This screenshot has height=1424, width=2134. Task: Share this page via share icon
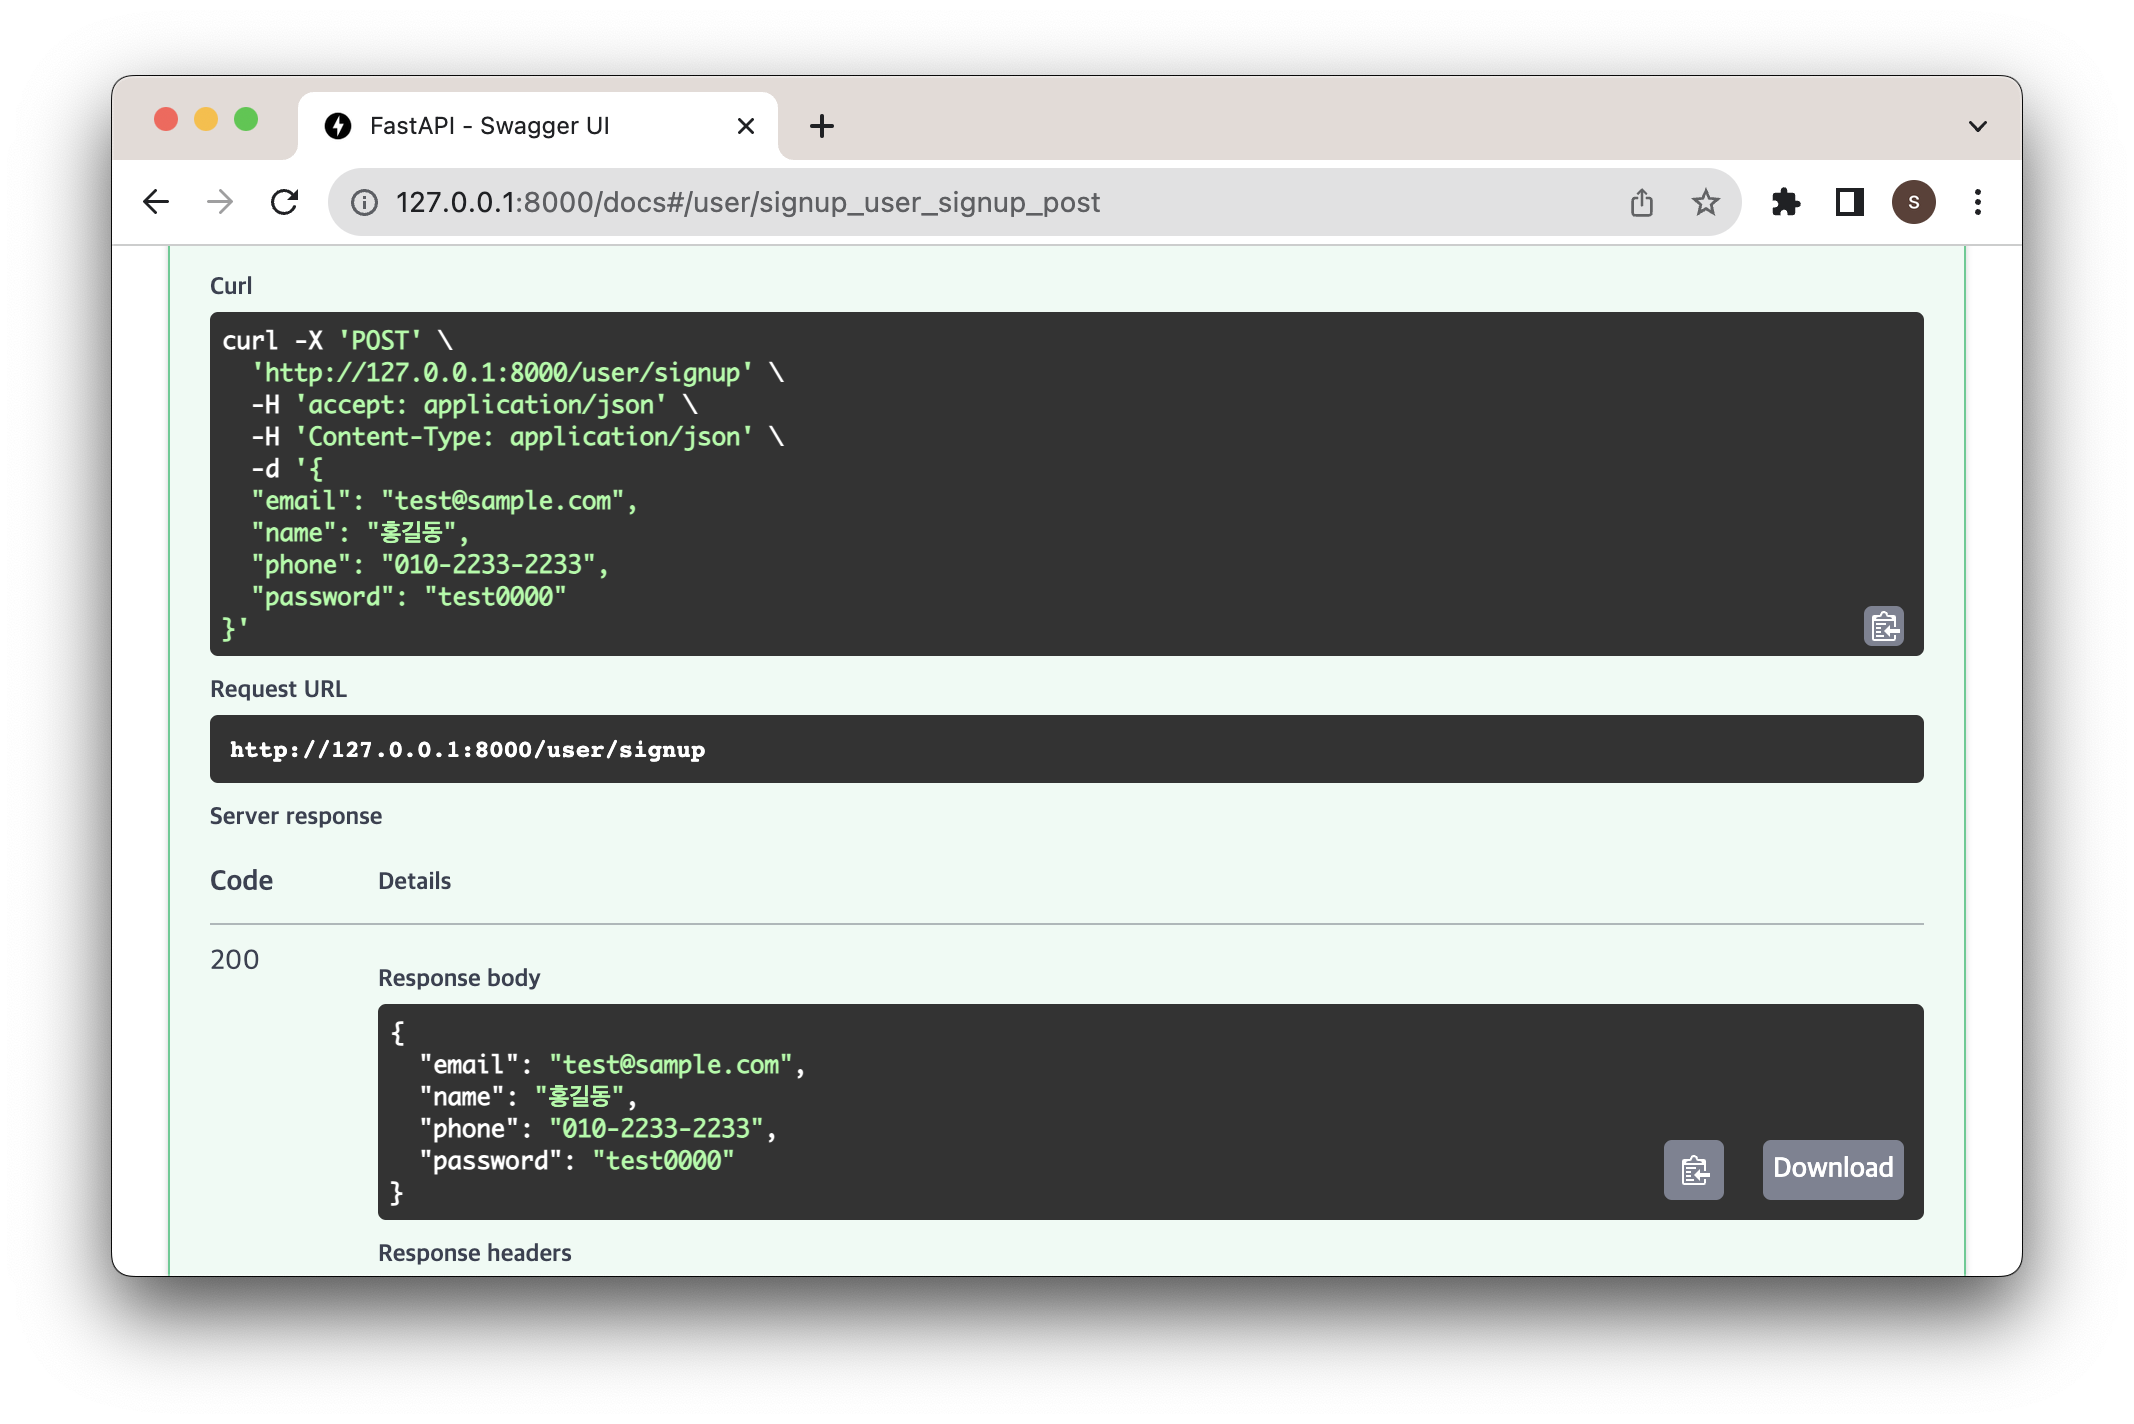1641,203
